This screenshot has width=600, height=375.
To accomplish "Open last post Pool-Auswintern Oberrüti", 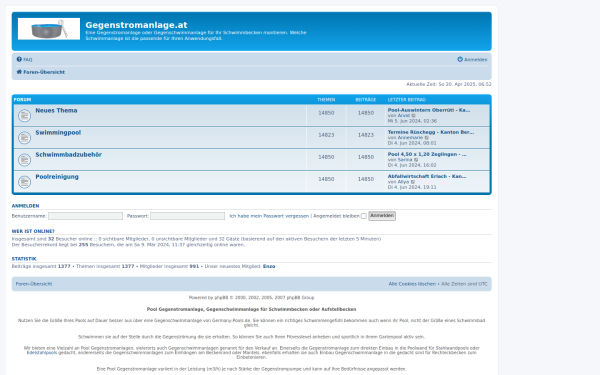I will (429, 110).
